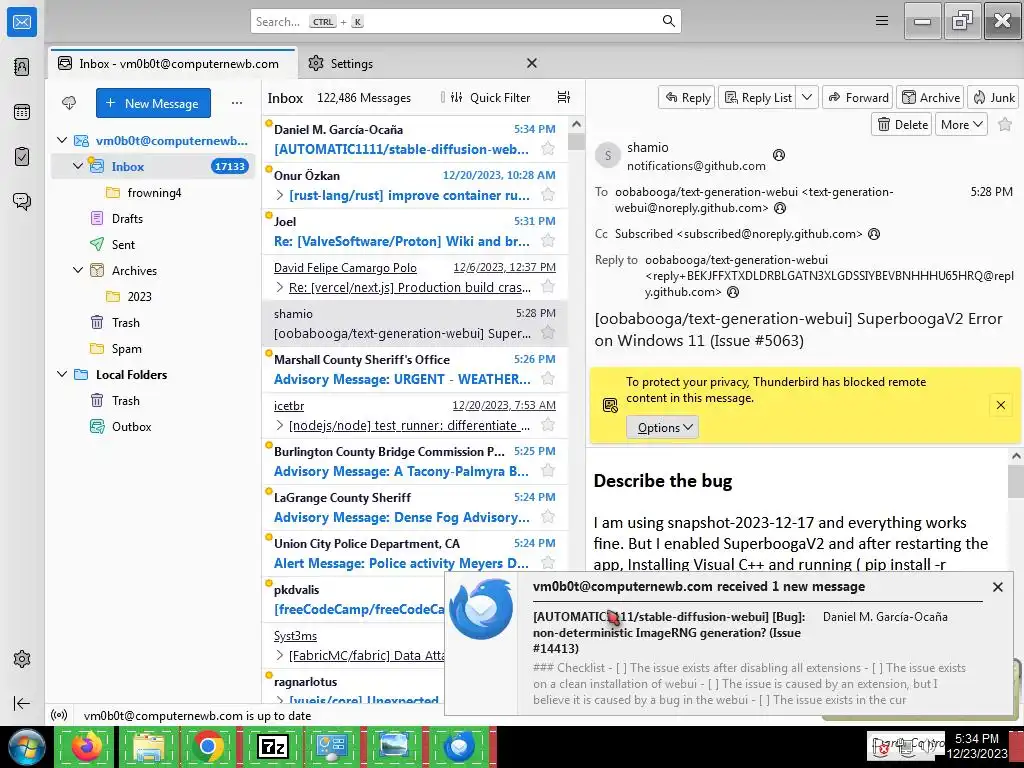The image size is (1024, 768).
Task: Reply to the open message
Action: [687, 97]
